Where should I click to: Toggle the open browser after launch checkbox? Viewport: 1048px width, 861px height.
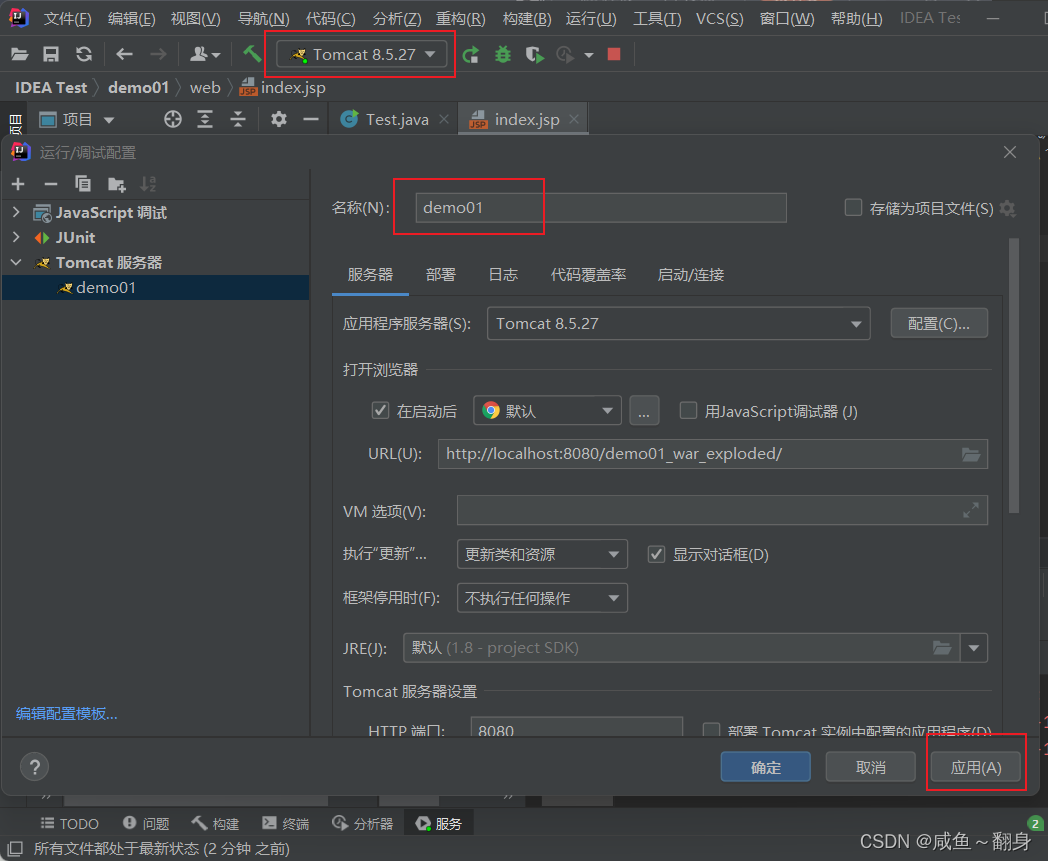tap(380, 410)
